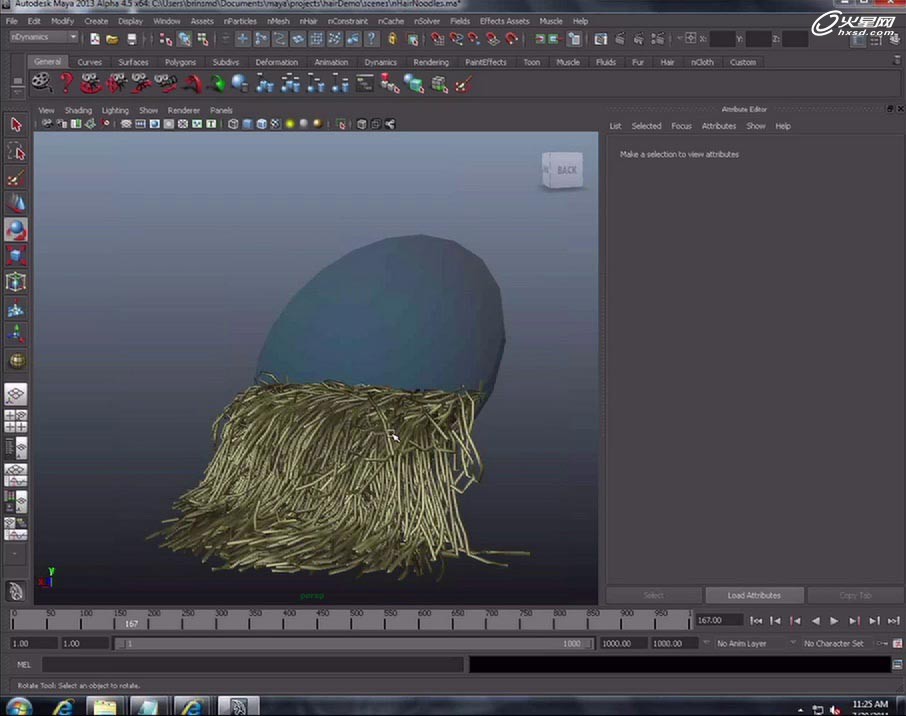Select the arrow Select tool in toolbox
The width and height of the screenshot is (906, 716).
pos(15,125)
